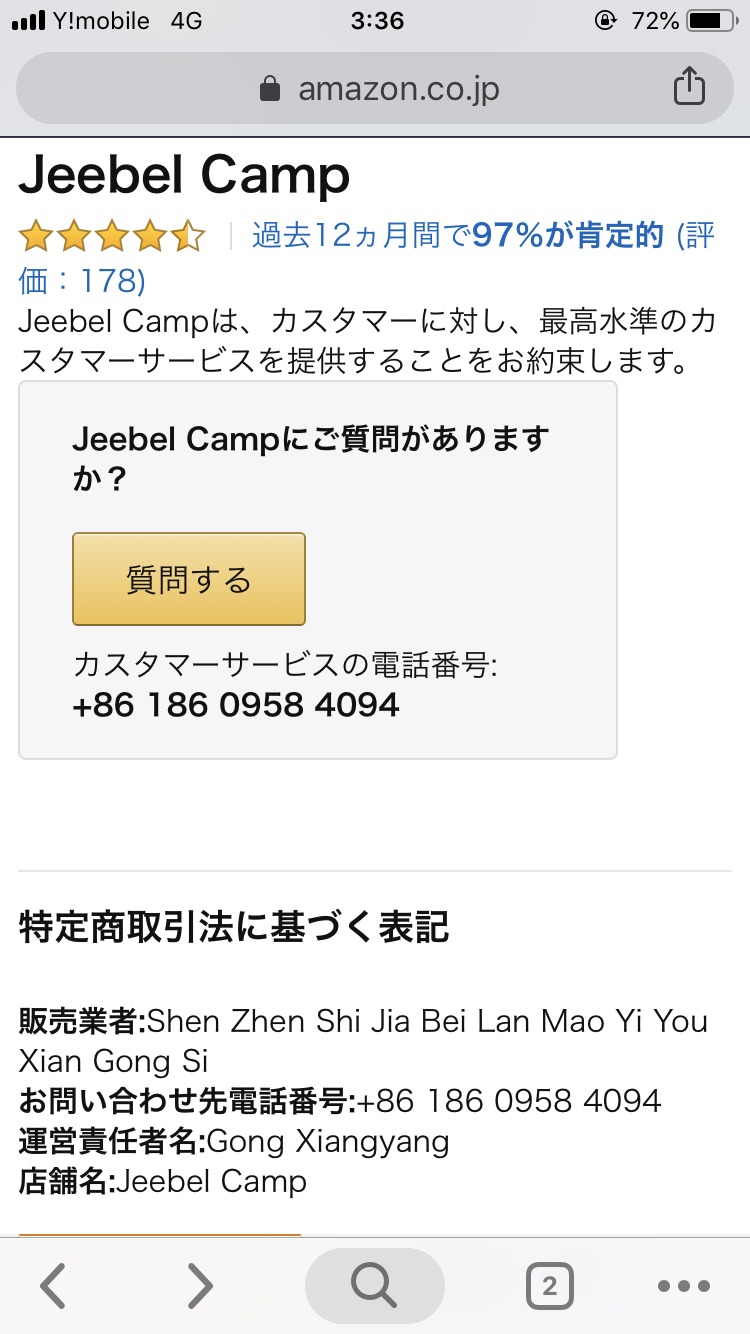Viewport: 750px width, 1334px height.
Task: Tap the 特定商取引法に基づく表記 heading
Action: tap(234, 928)
